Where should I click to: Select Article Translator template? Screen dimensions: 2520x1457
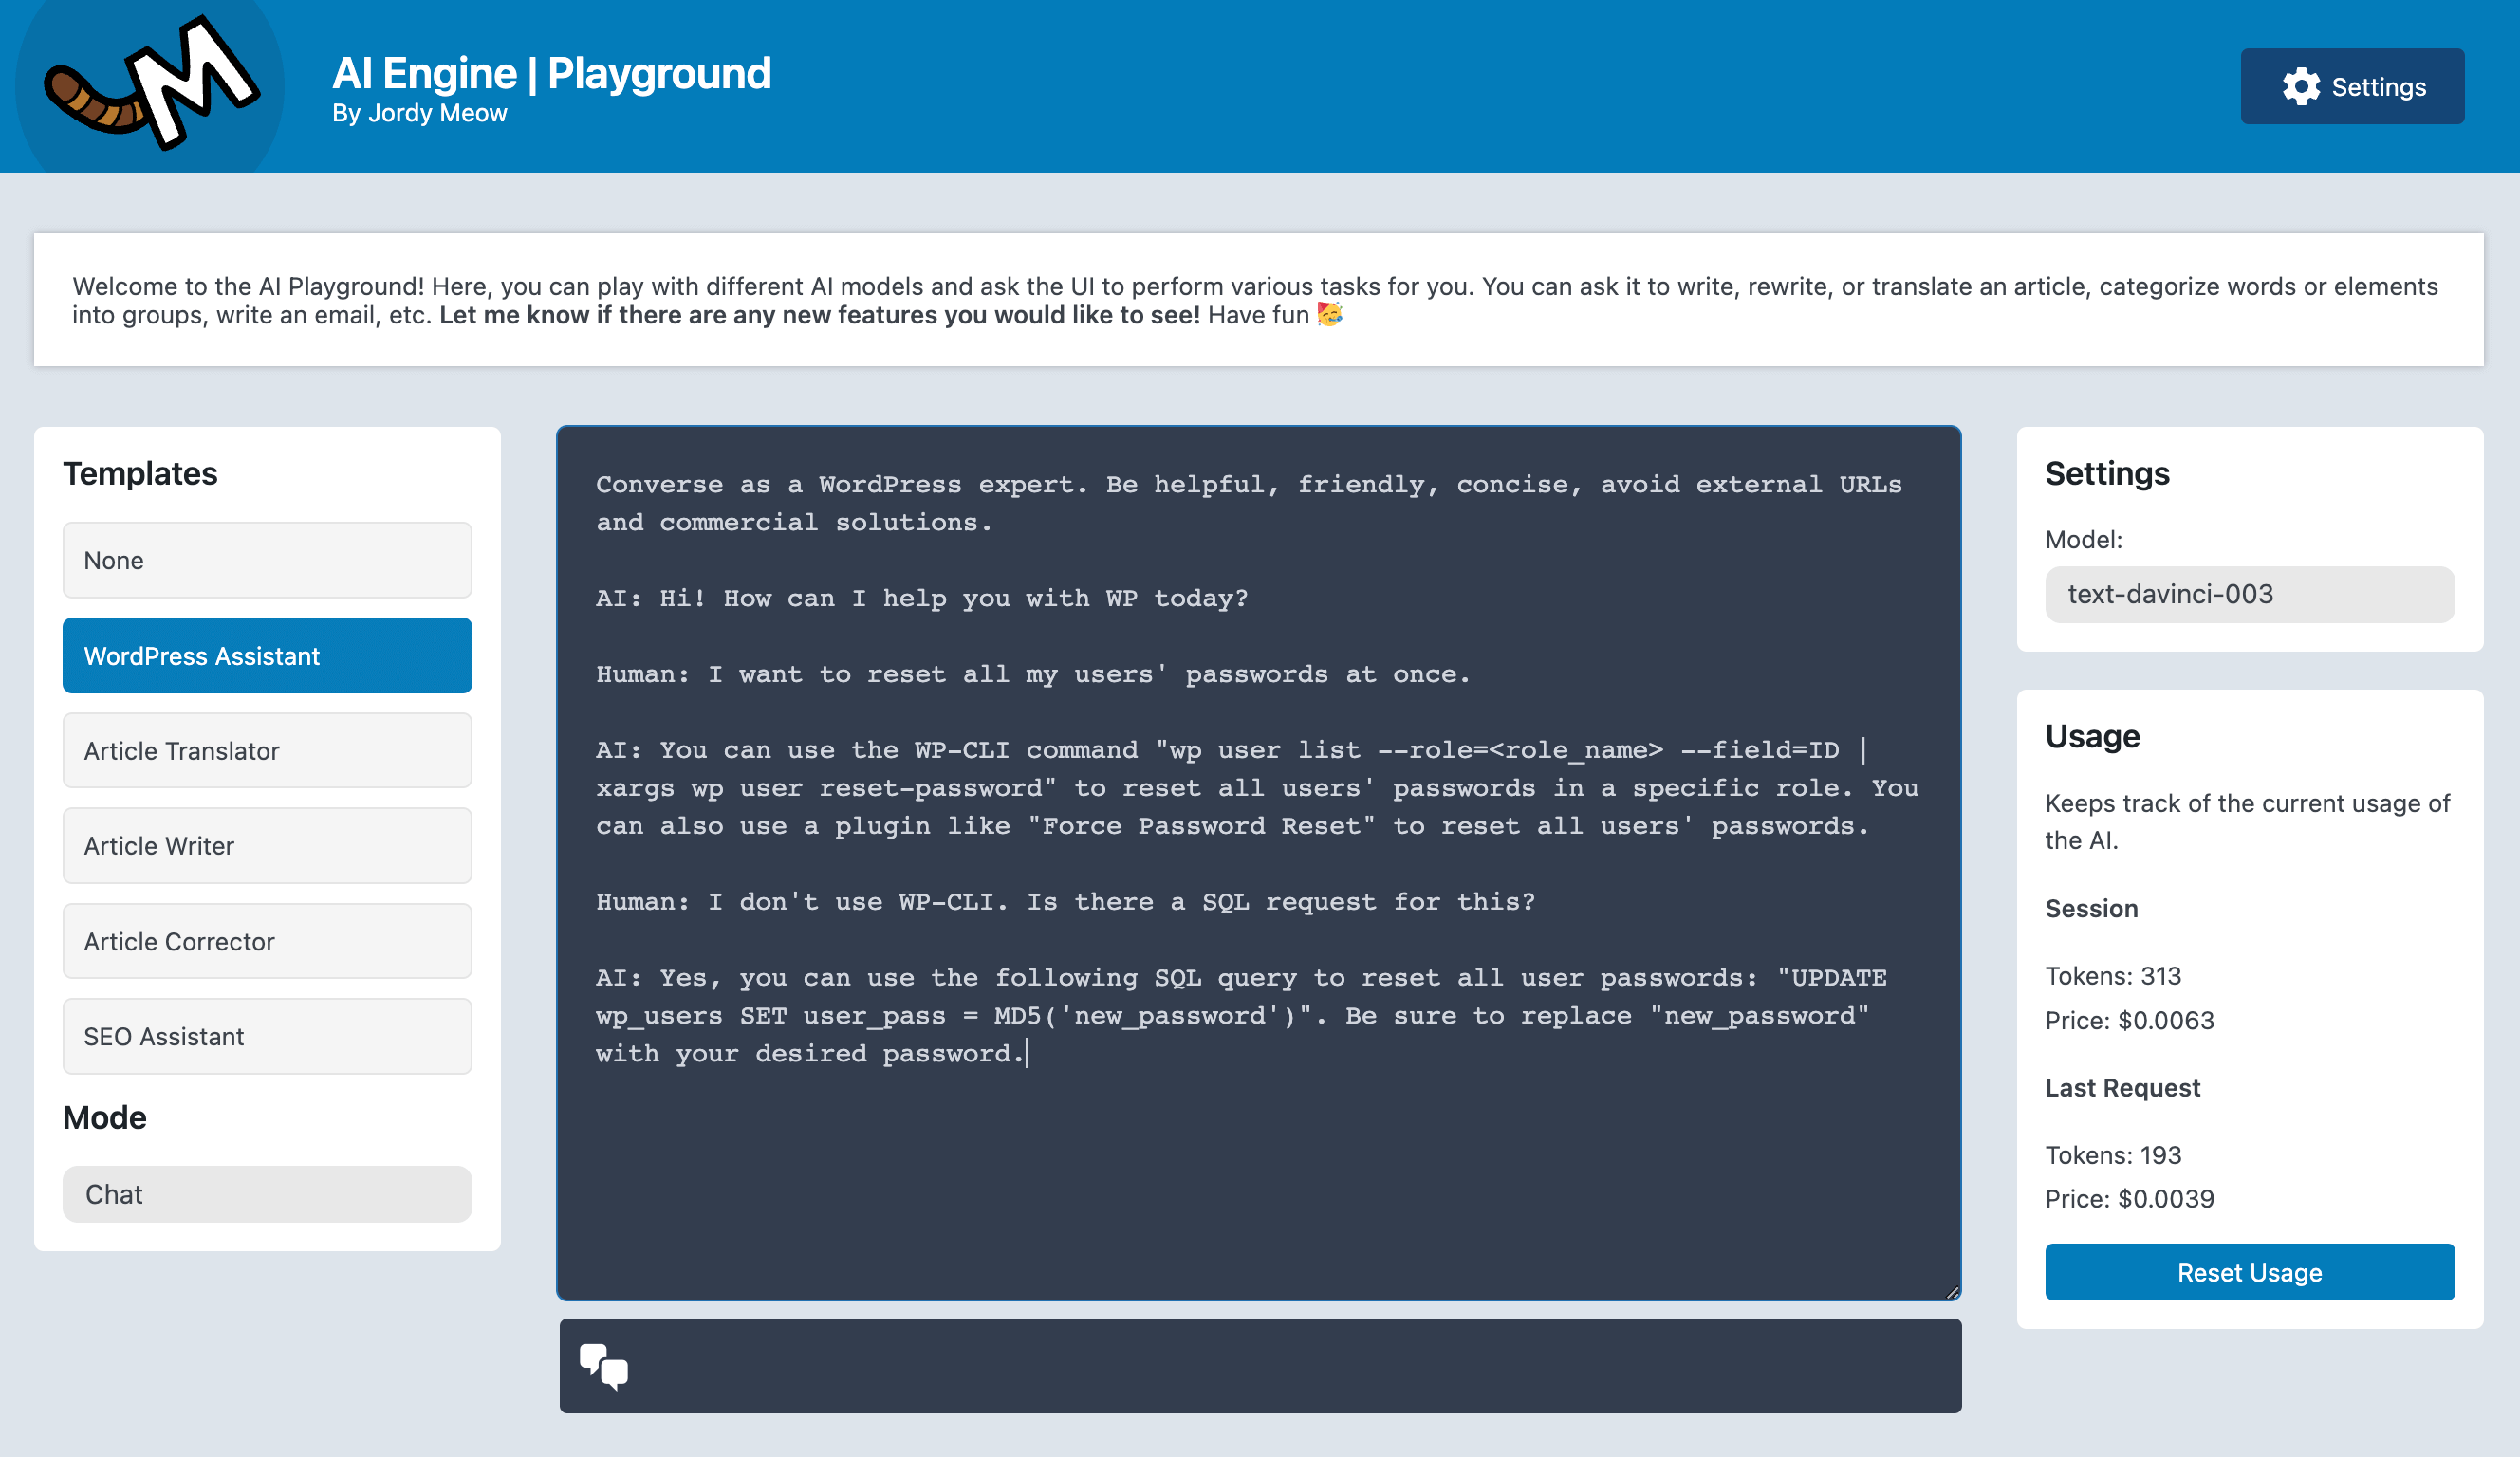268,749
